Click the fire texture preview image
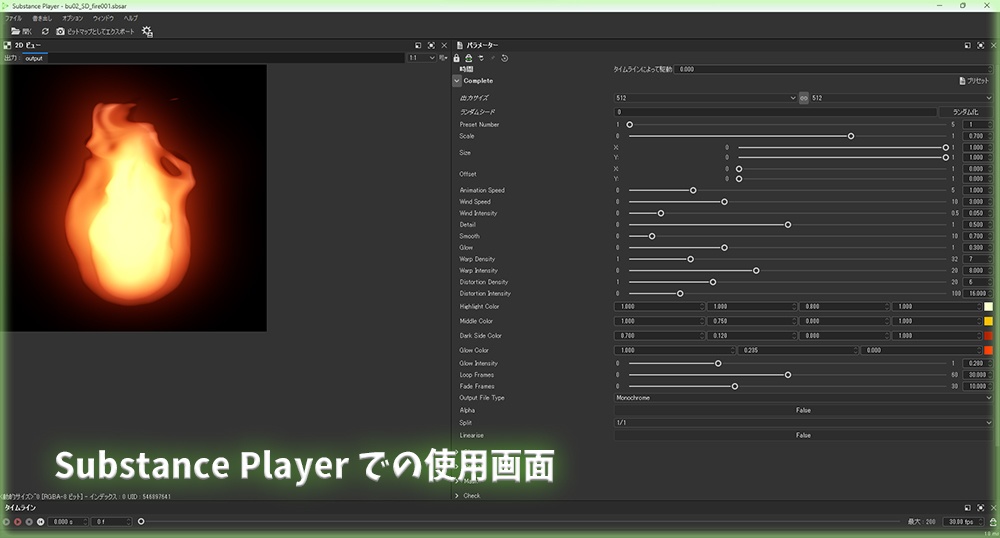 click(133, 198)
